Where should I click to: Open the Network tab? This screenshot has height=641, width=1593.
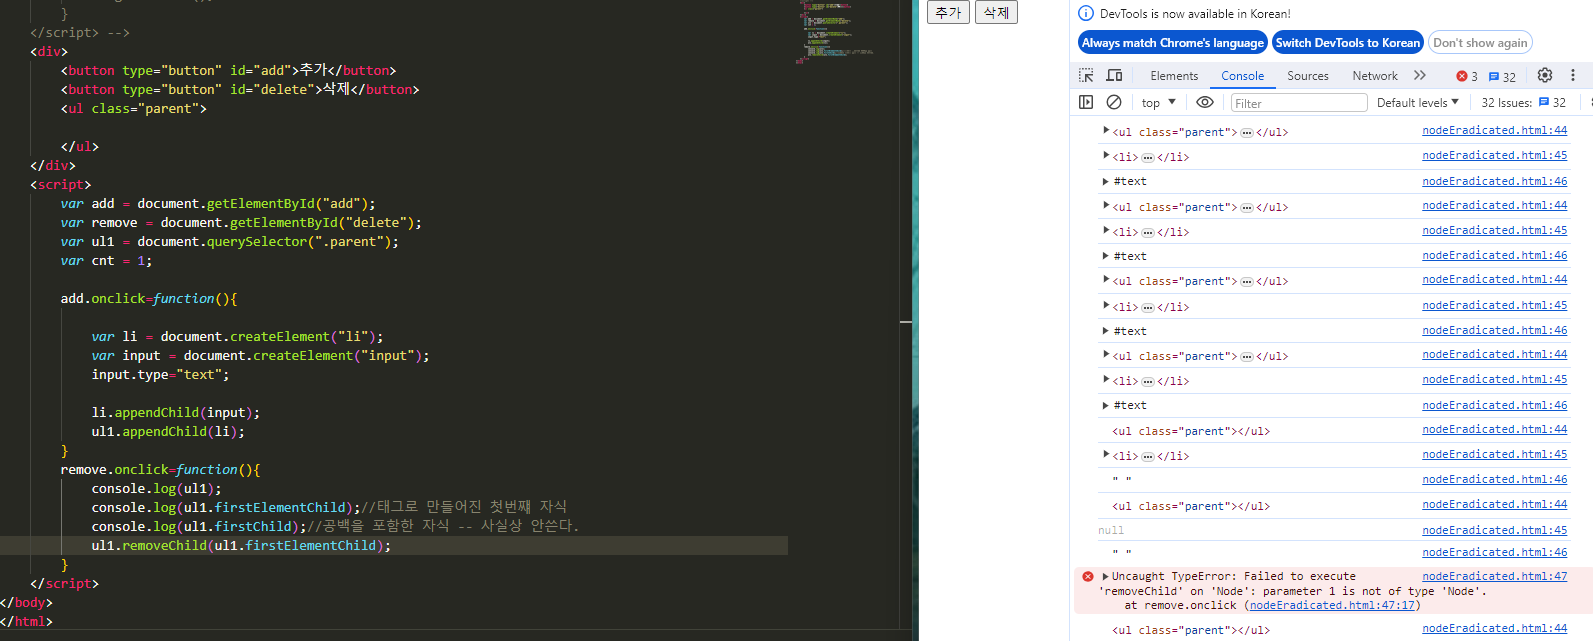click(1375, 76)
